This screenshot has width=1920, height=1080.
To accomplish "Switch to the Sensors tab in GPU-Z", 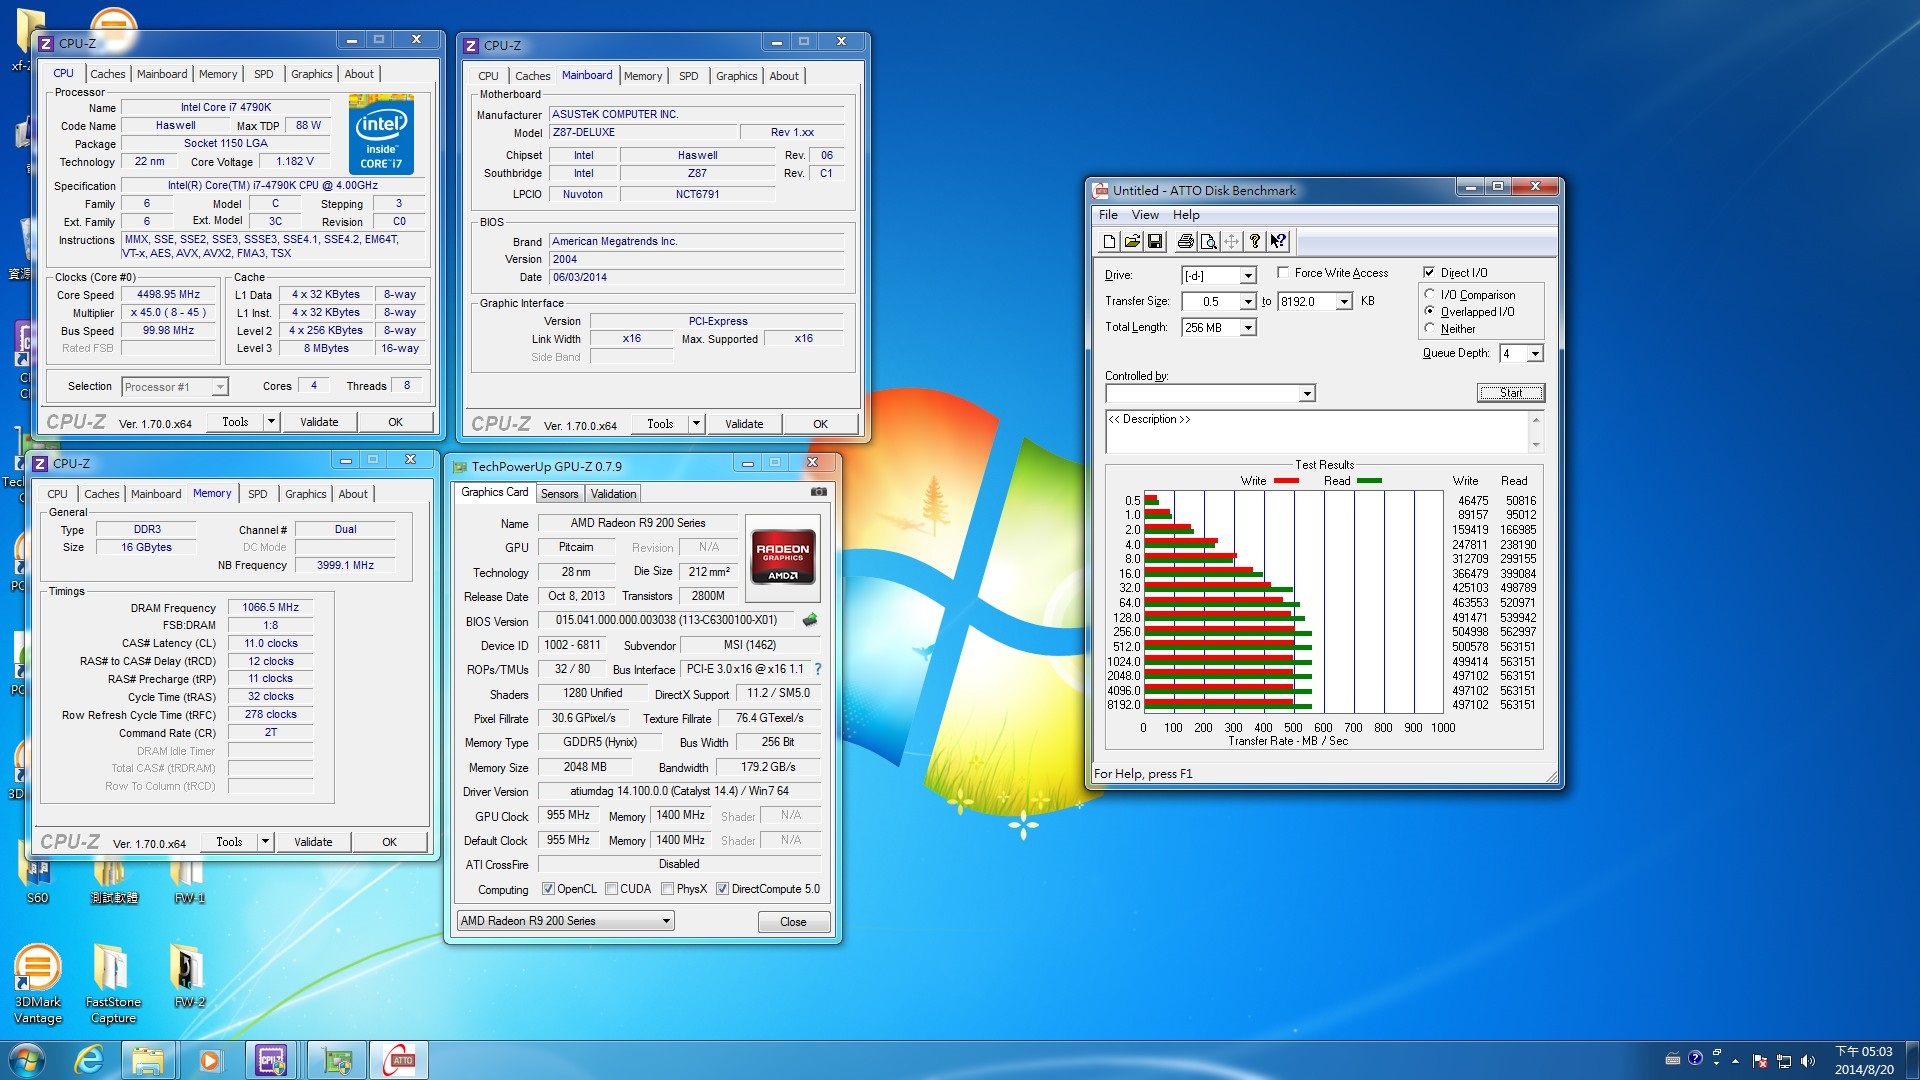I will point(559,494).
